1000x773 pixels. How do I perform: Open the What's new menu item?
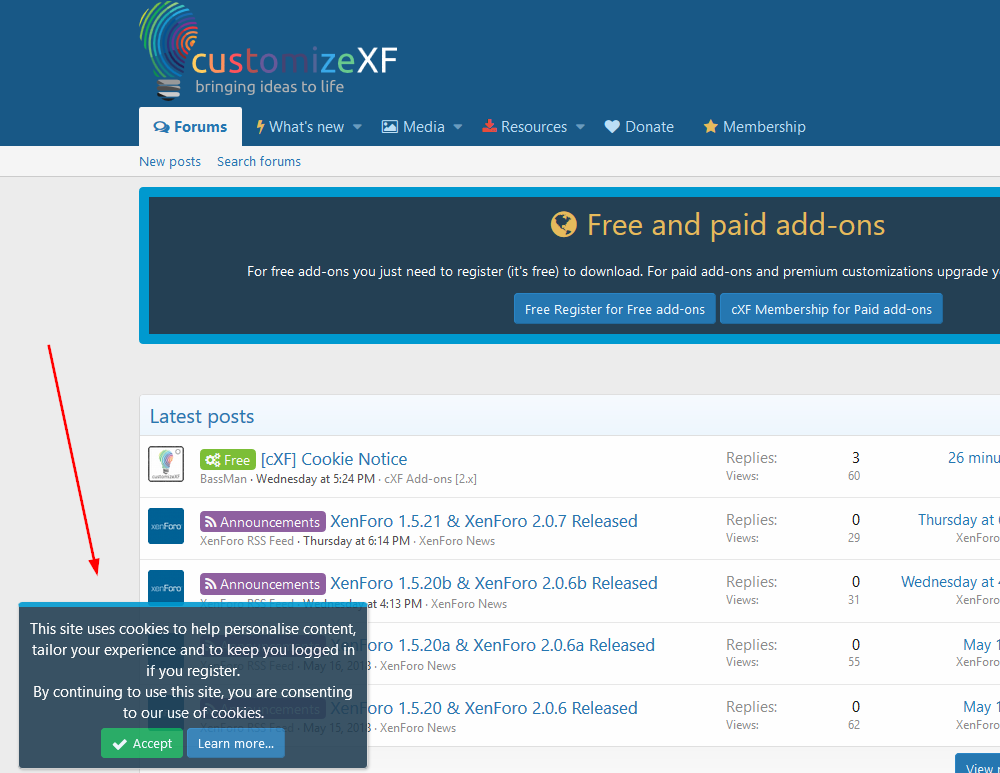300,127
